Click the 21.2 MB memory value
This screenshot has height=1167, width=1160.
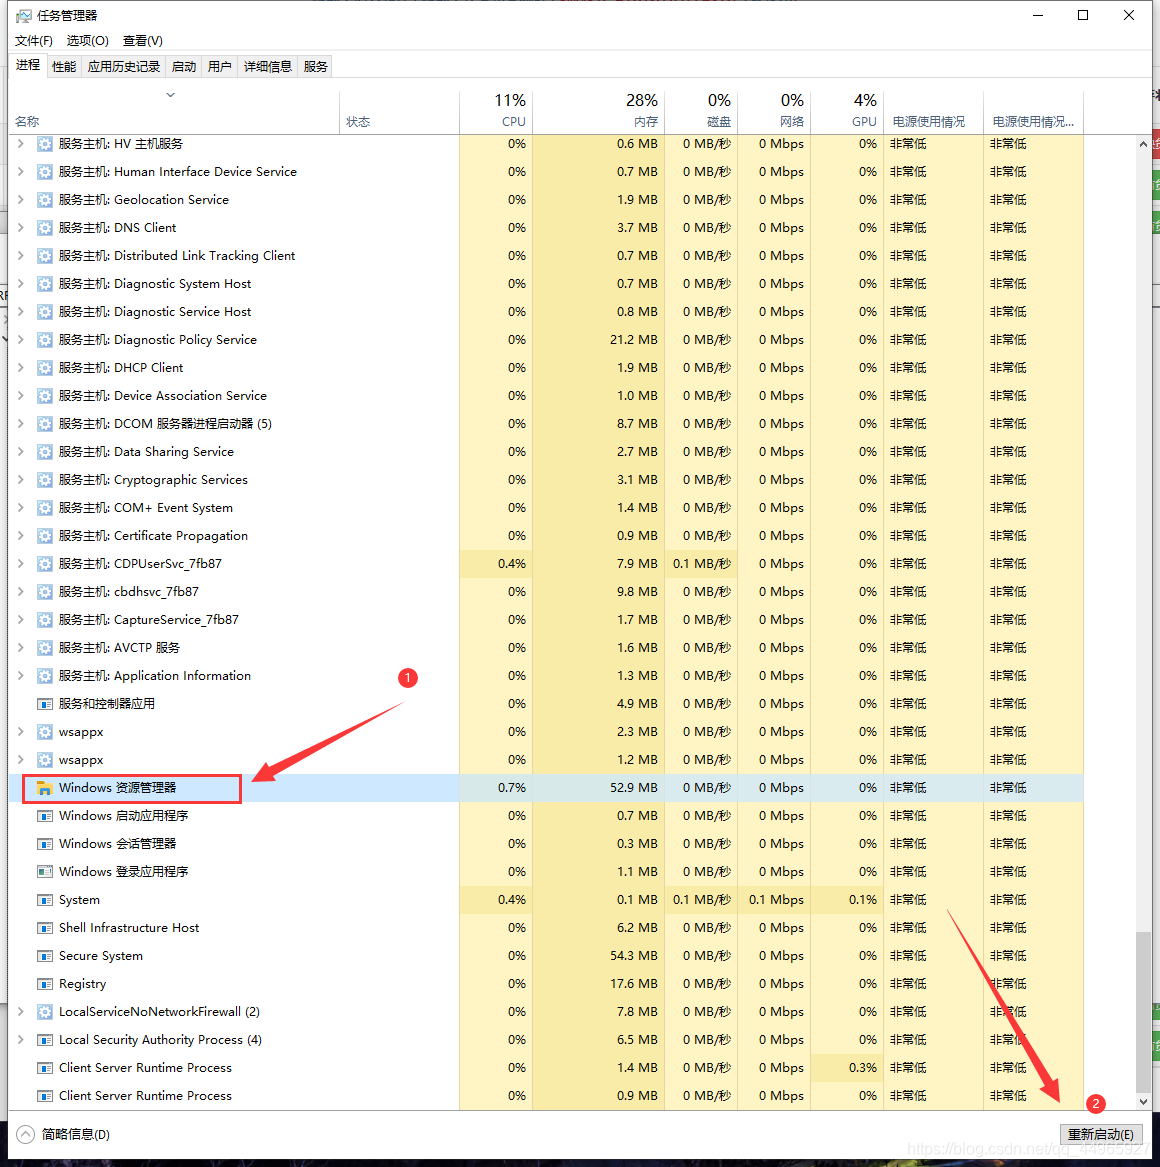[x=634, y=340]
